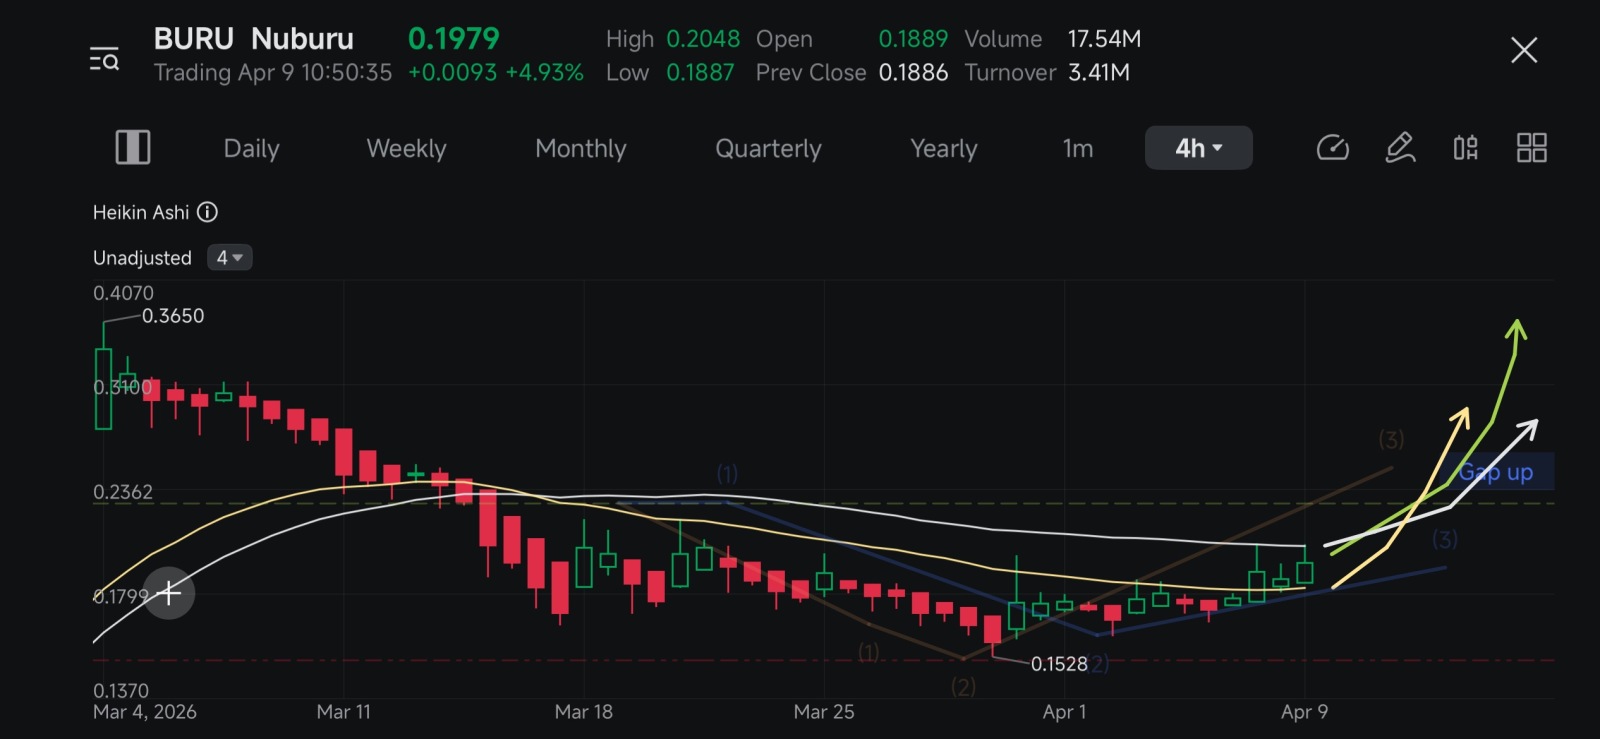The height and width of the screenshot is (739, 1600).
Task: Switch to the Monthly timeframe
Action: [581, 148]
